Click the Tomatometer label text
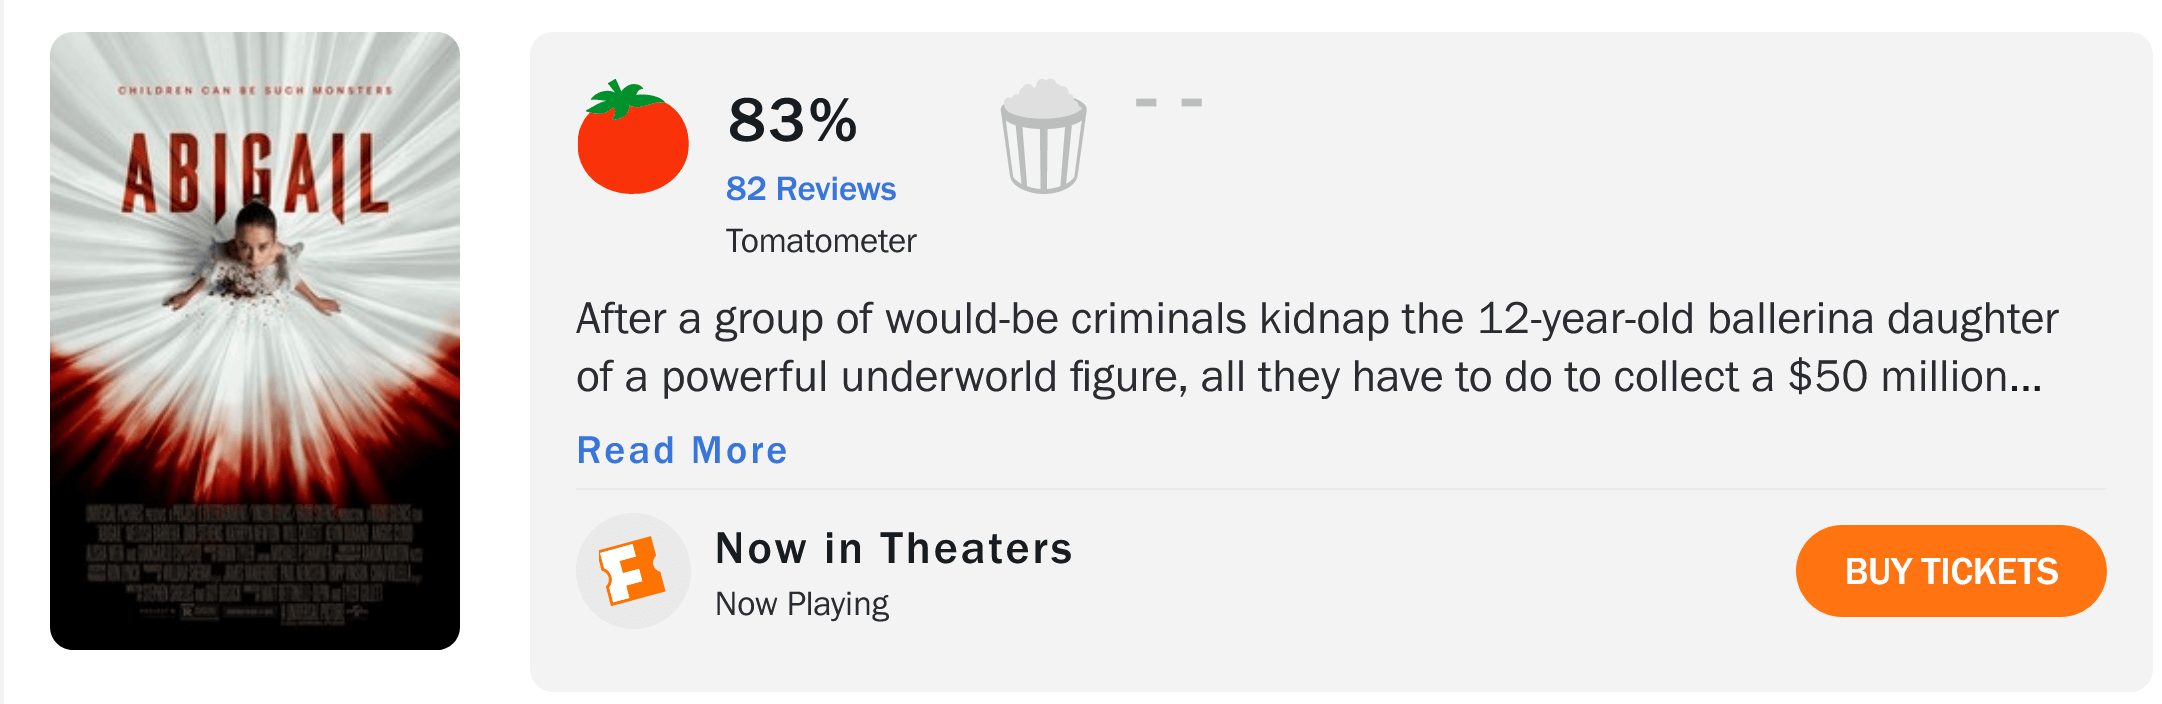The width and height of the screenshot is (2162, 704). 821,241
